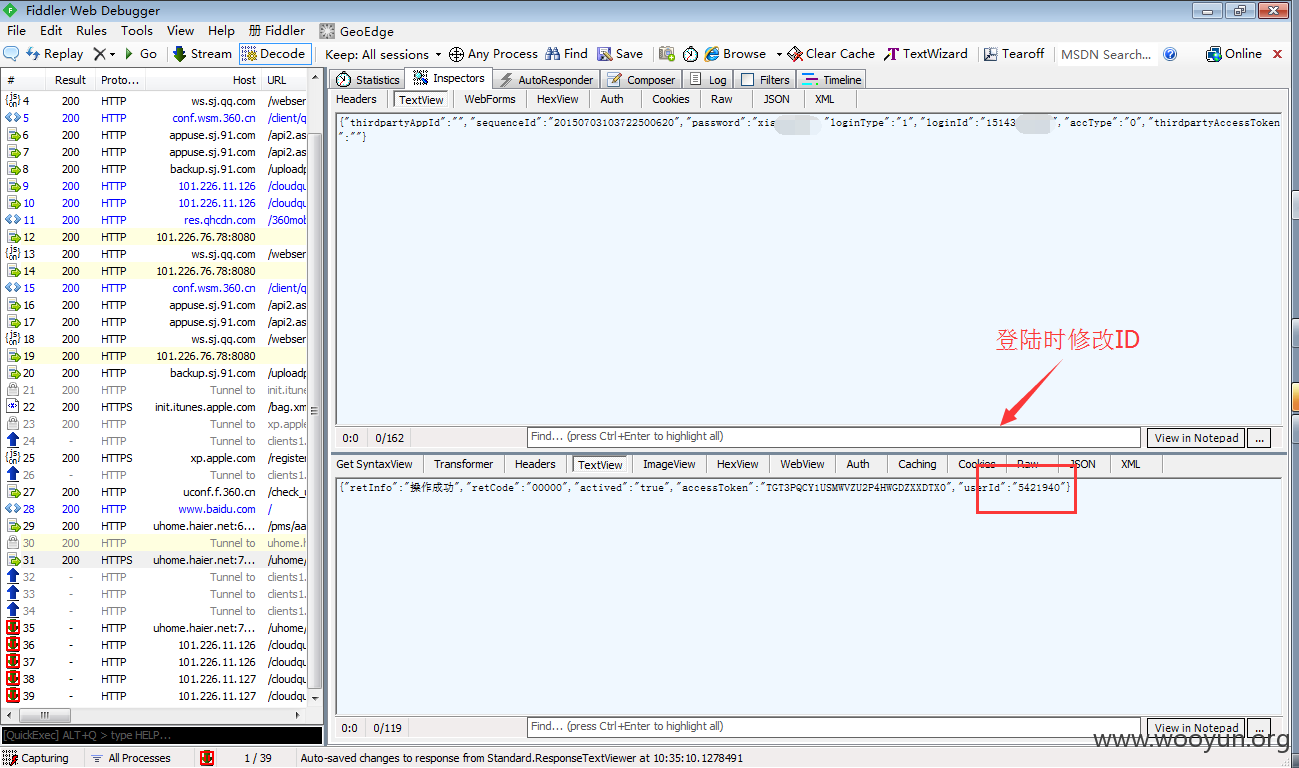Switch to the Log tab
The width and height of the screenshot is (1299, 768).
tap(709, 79)
